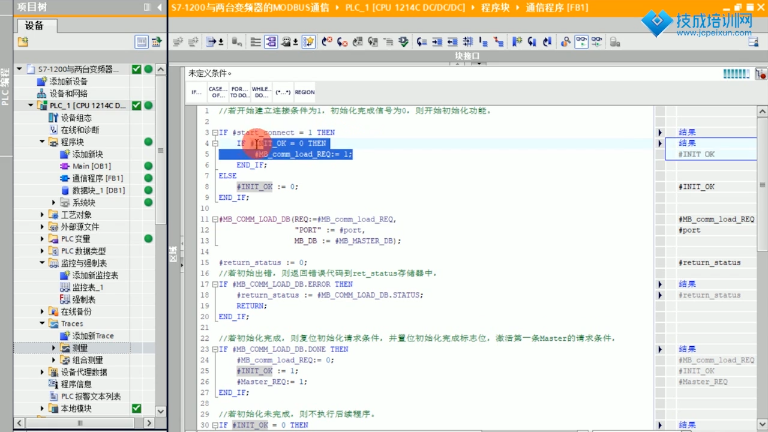Viewport: 768px width, 432px height.
Task: Click the green checkmark beside PLC_1 row
Action: click(x=137, y=105)
